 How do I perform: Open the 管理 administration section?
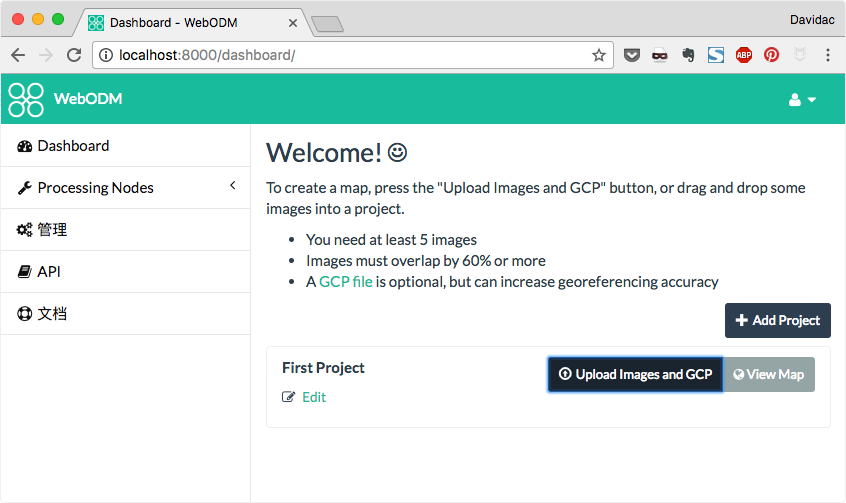point(126,230)
